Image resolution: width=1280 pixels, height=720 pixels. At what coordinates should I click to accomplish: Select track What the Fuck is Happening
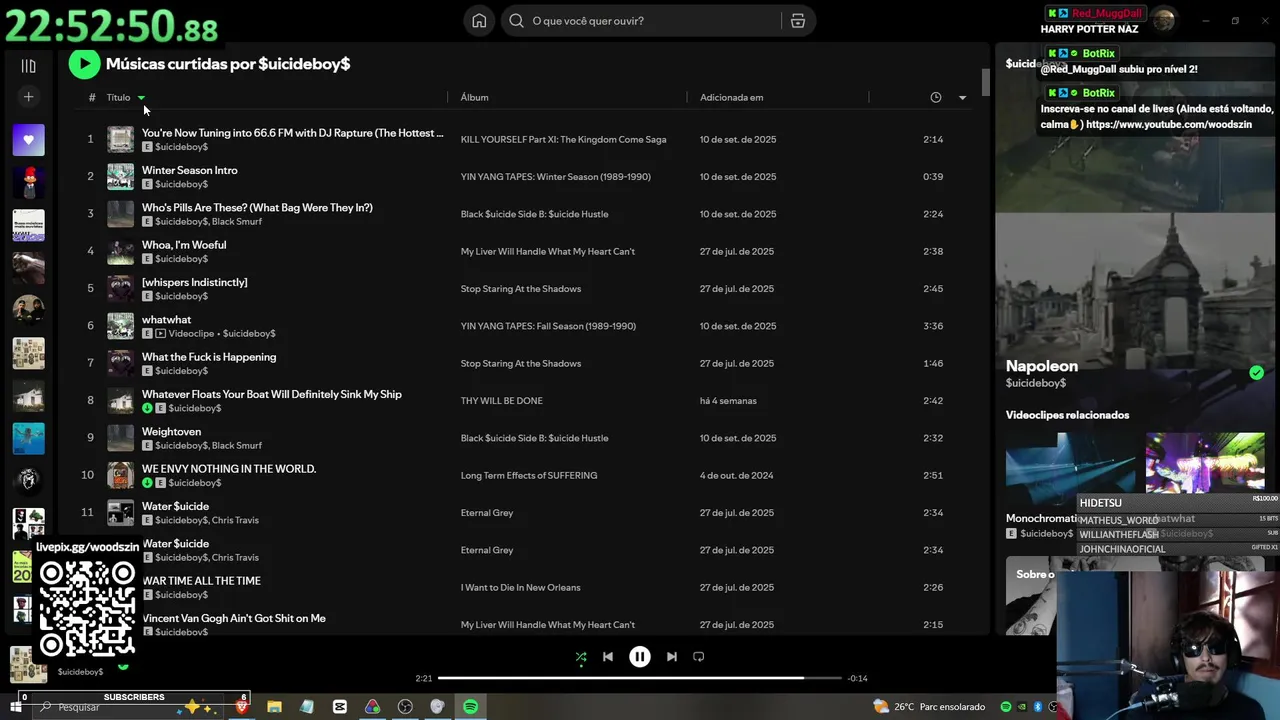tap(209, 357)
